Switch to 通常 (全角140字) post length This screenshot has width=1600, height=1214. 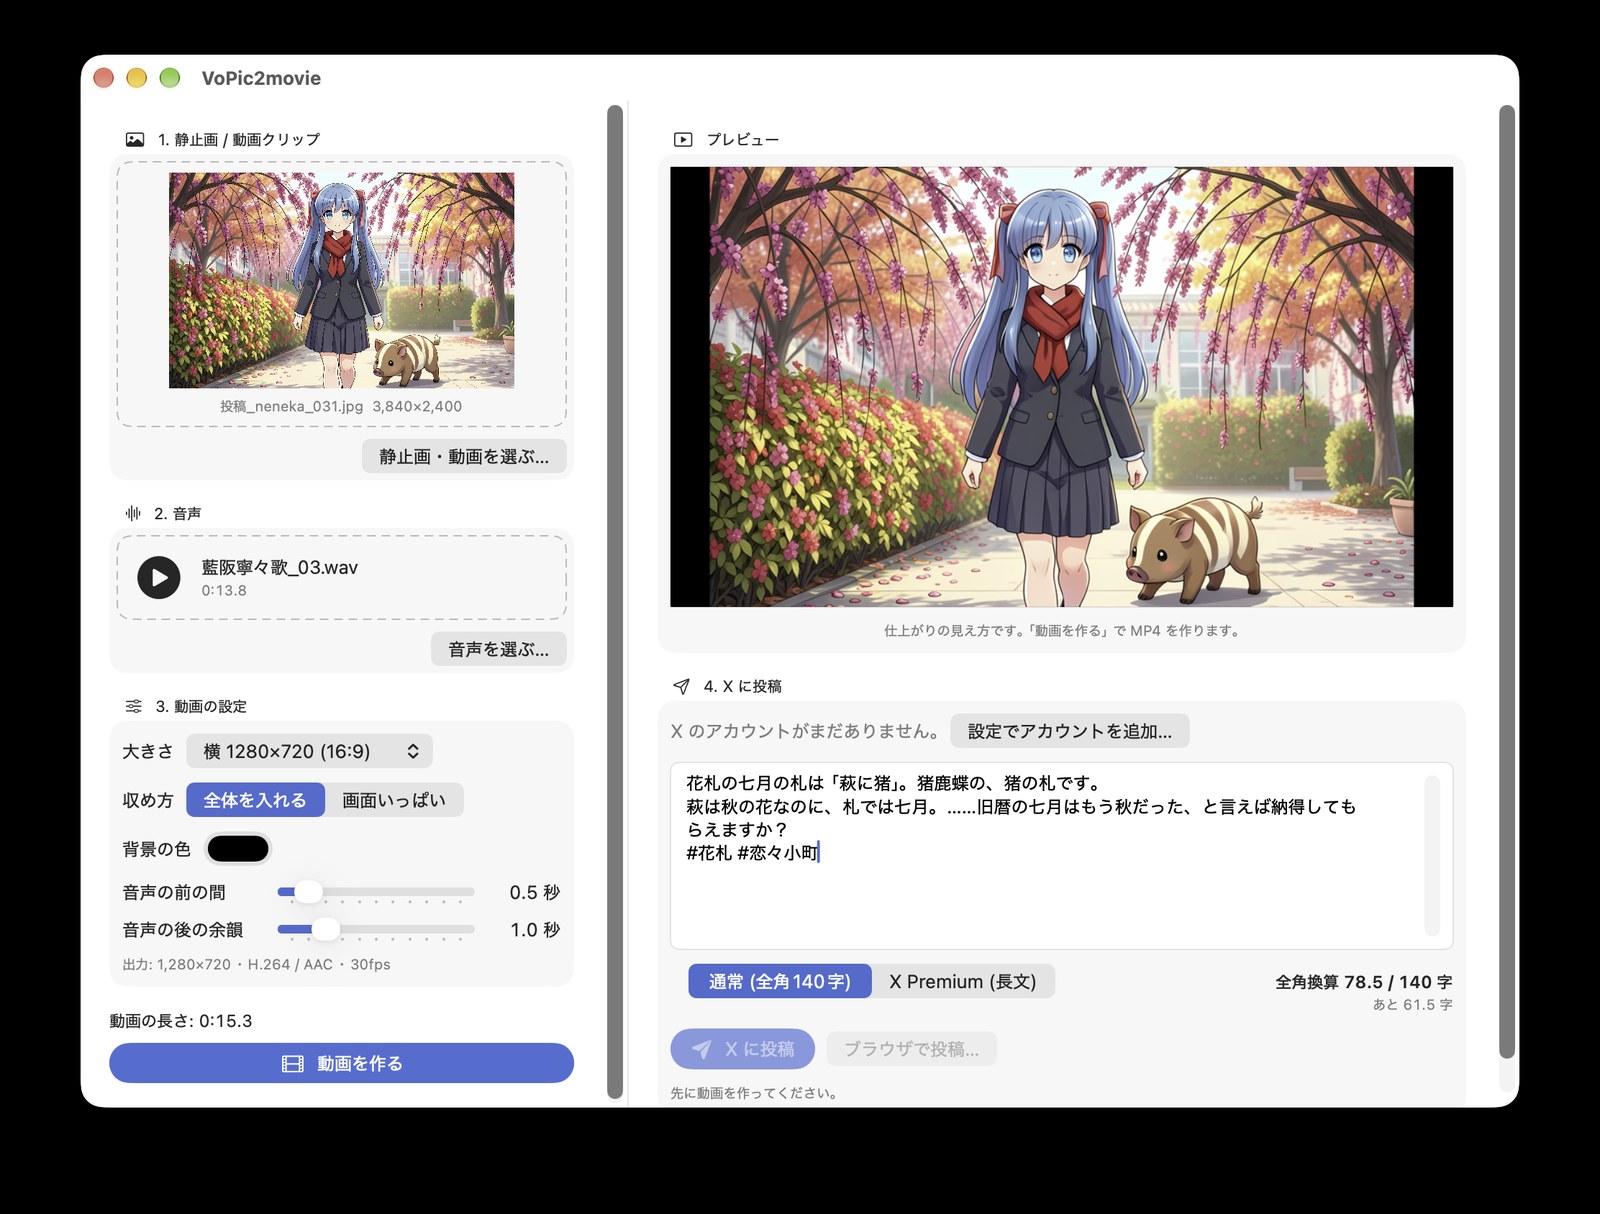[780, 982]
